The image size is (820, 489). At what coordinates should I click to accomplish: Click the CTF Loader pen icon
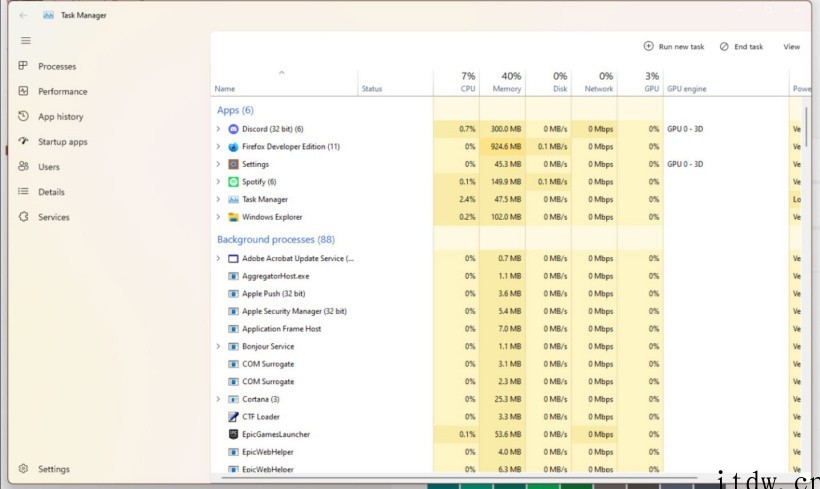pyautogui.click(x=233, y=417)
